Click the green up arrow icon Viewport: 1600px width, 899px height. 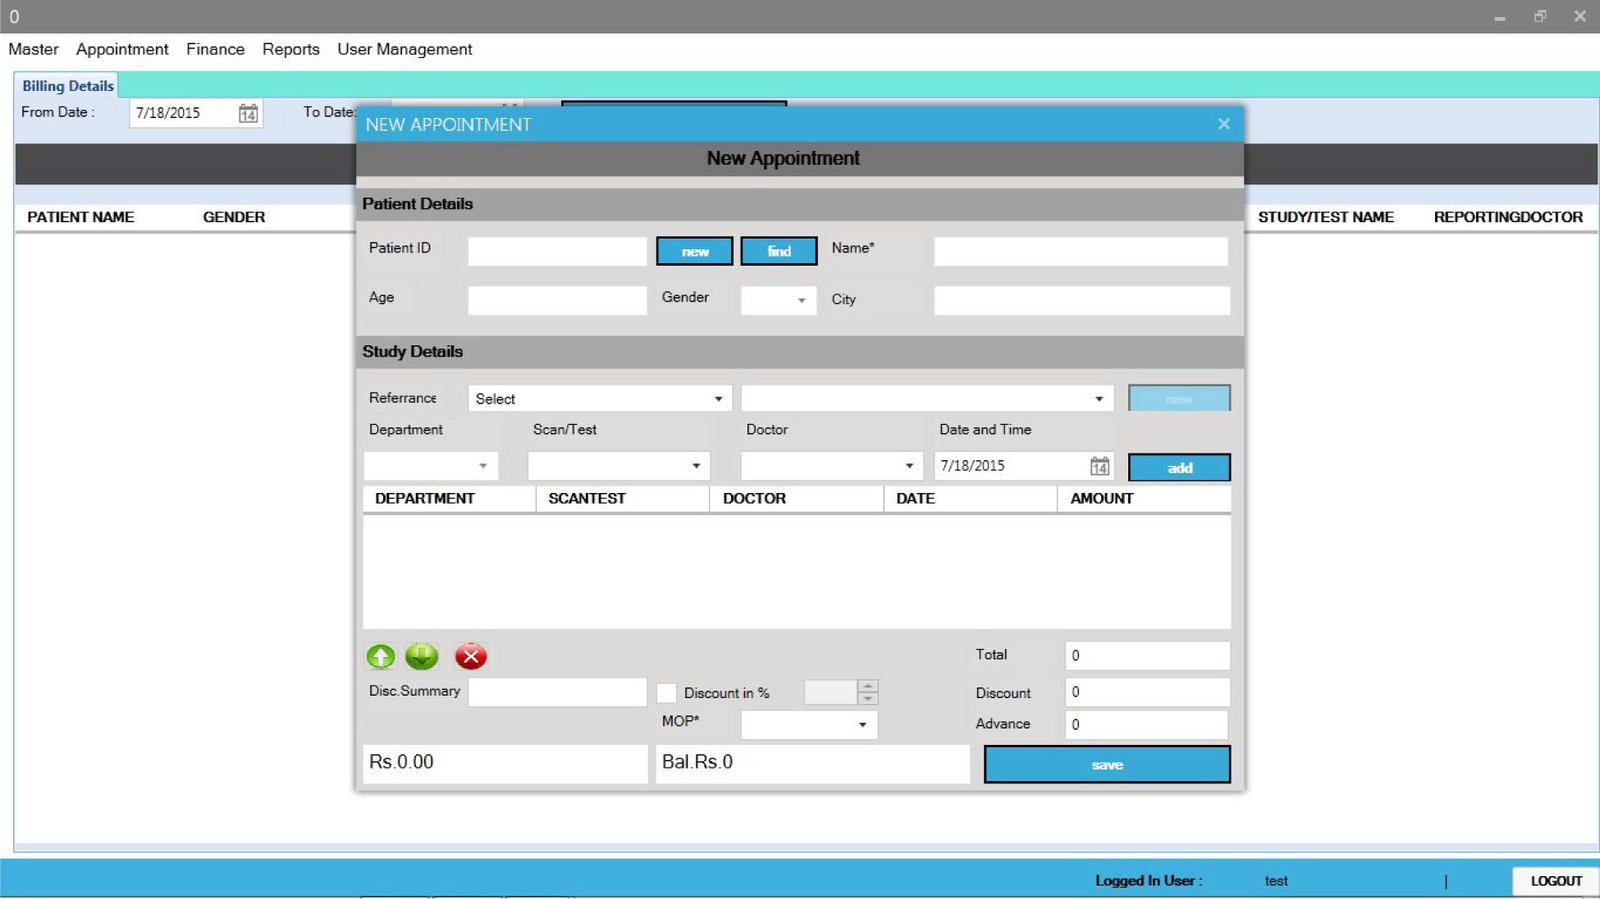(x=380, y=656)
